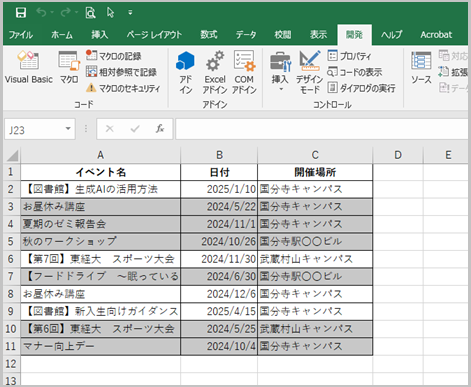This screenshot has height=387, width=471.
Task: Open the undo history dropdown arrow
Action: click(52, 13)
